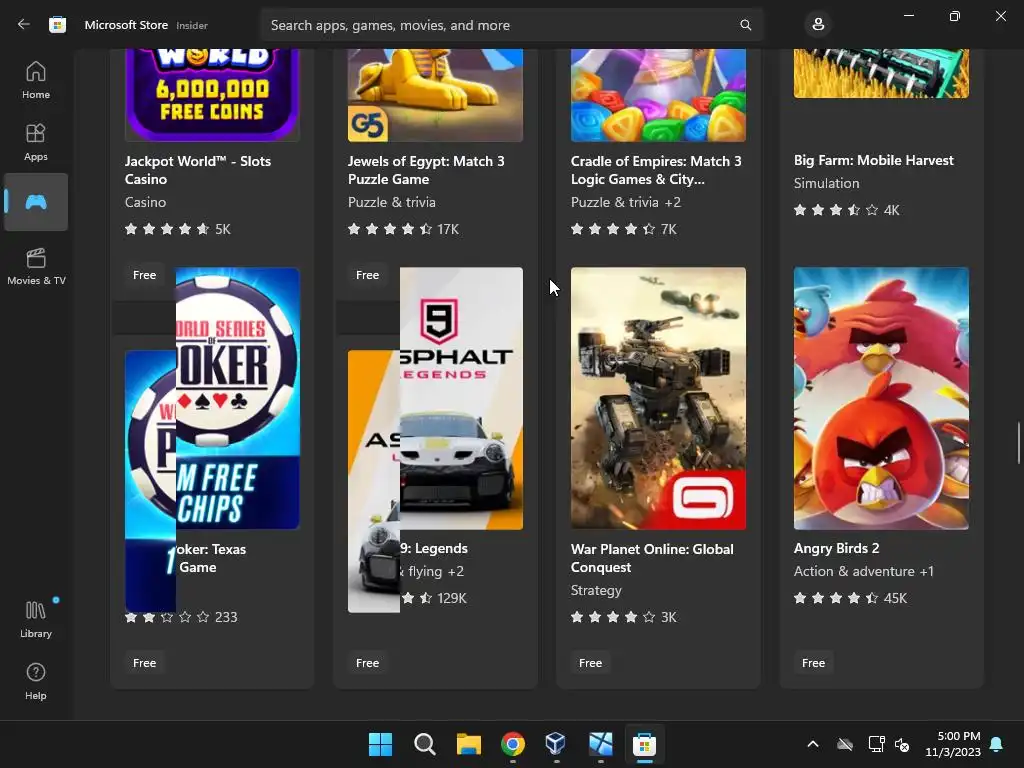
Task: Click the Casino category label
Action: point(145,202)
